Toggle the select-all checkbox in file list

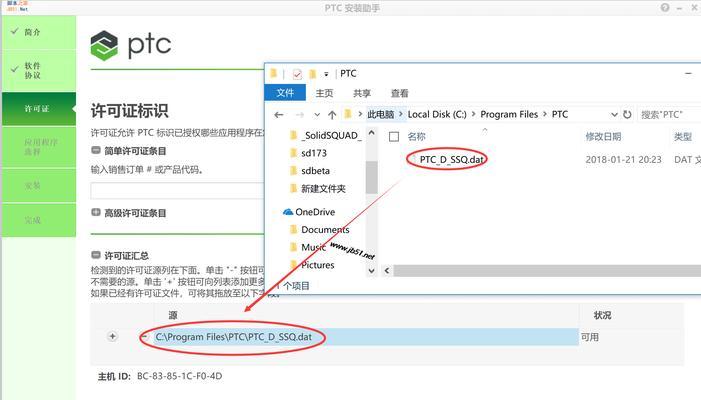point(394,137)
